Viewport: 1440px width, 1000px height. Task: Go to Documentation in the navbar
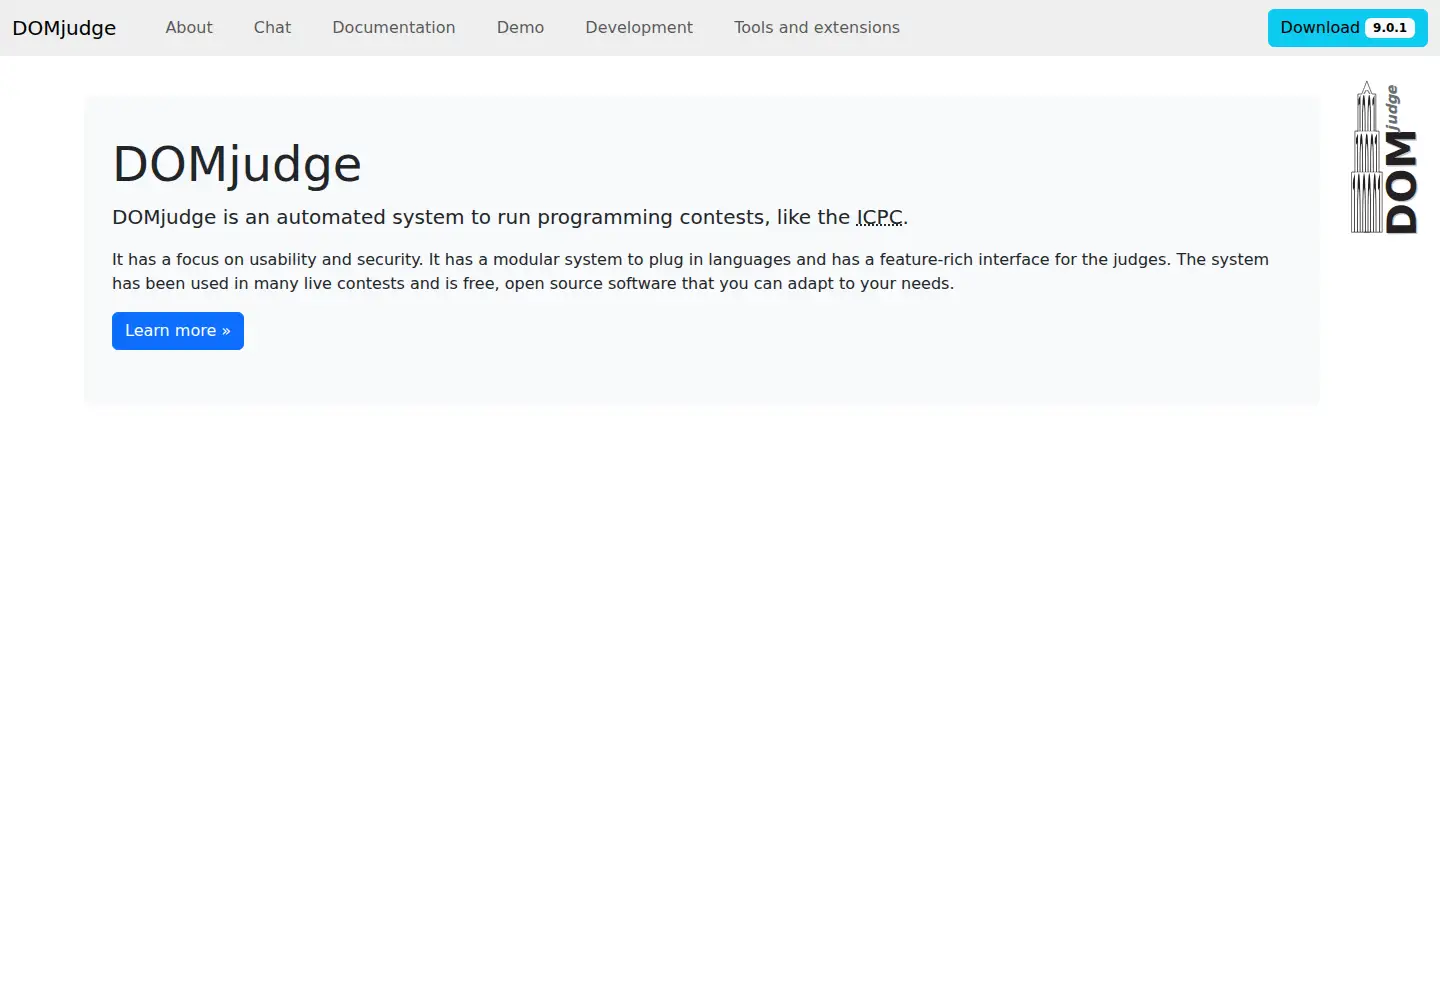394,28
